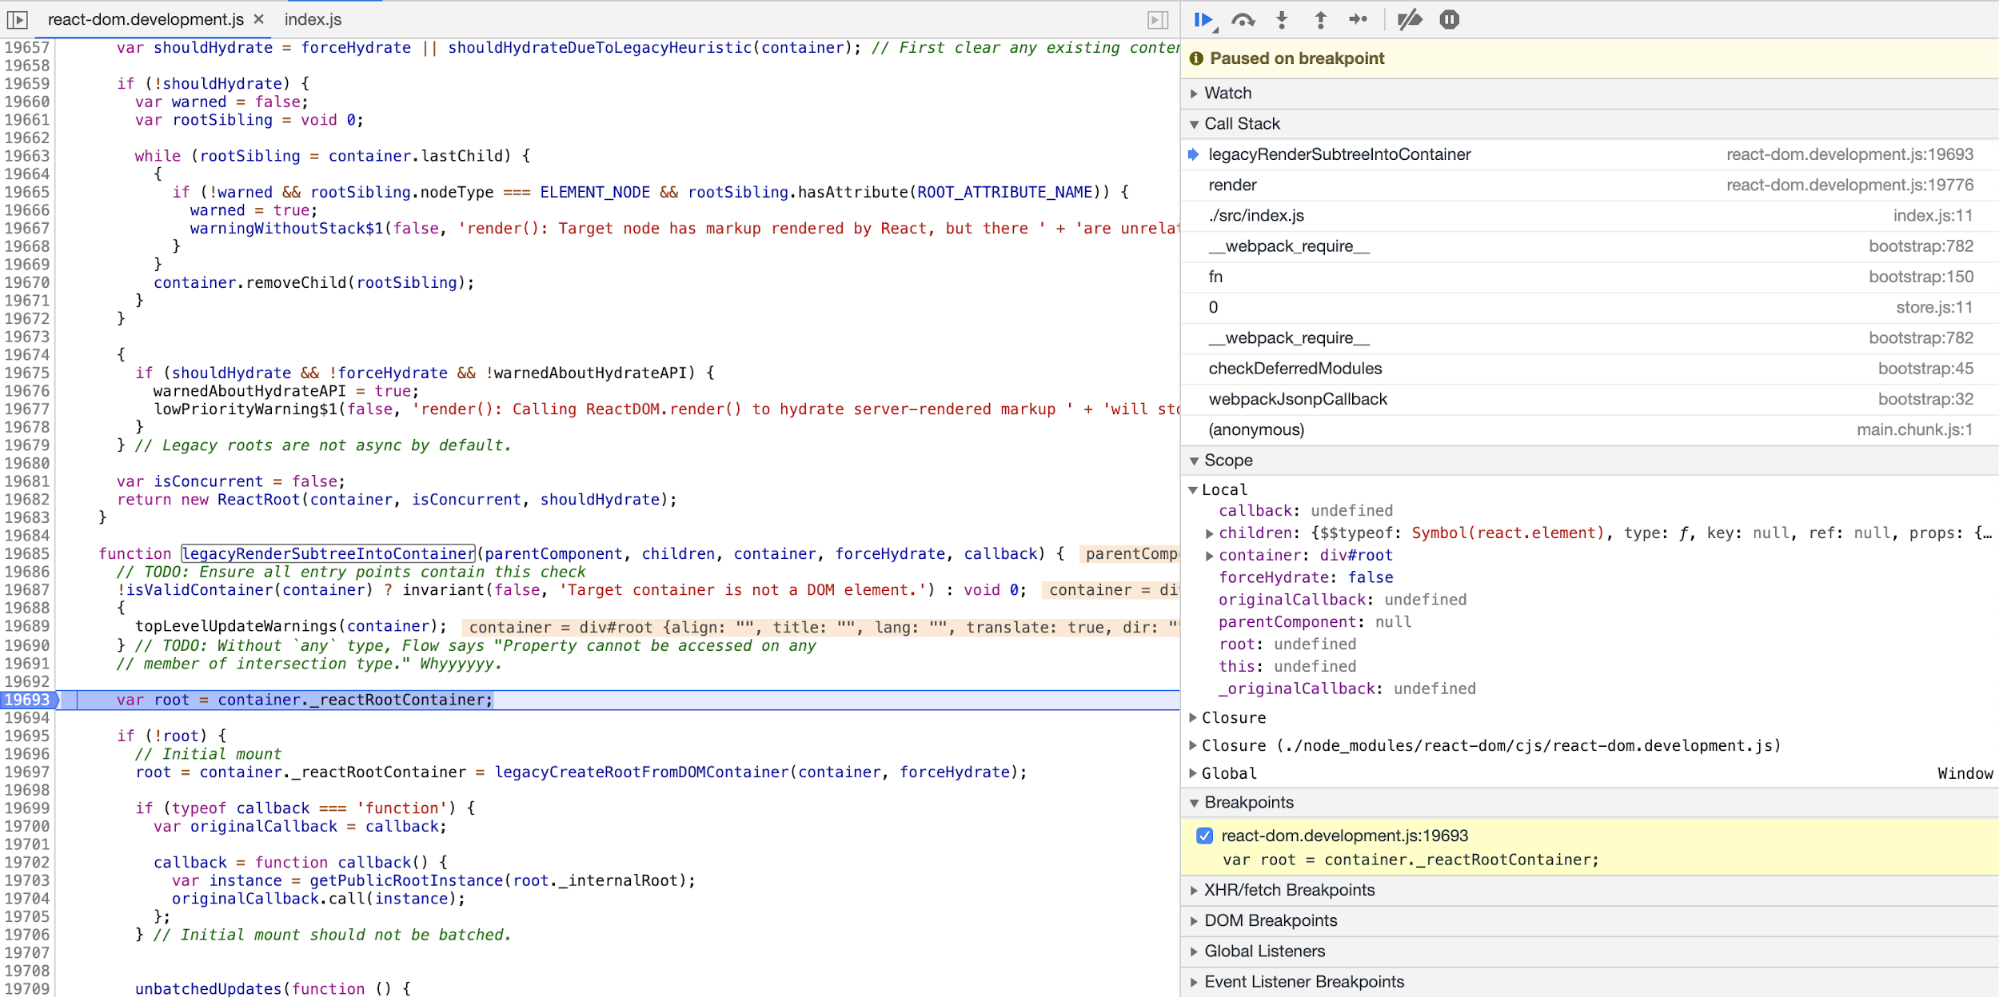1999x998 pixels.
Task: Collapse the Scope section
Action: tap(1195, 460)
